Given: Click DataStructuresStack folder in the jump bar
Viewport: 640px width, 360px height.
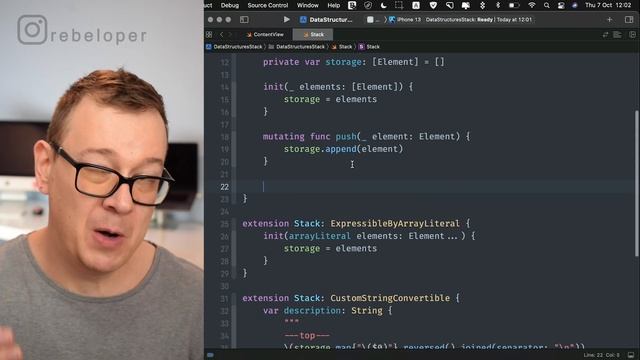Looking at the screenshot, I should point(297,47).
